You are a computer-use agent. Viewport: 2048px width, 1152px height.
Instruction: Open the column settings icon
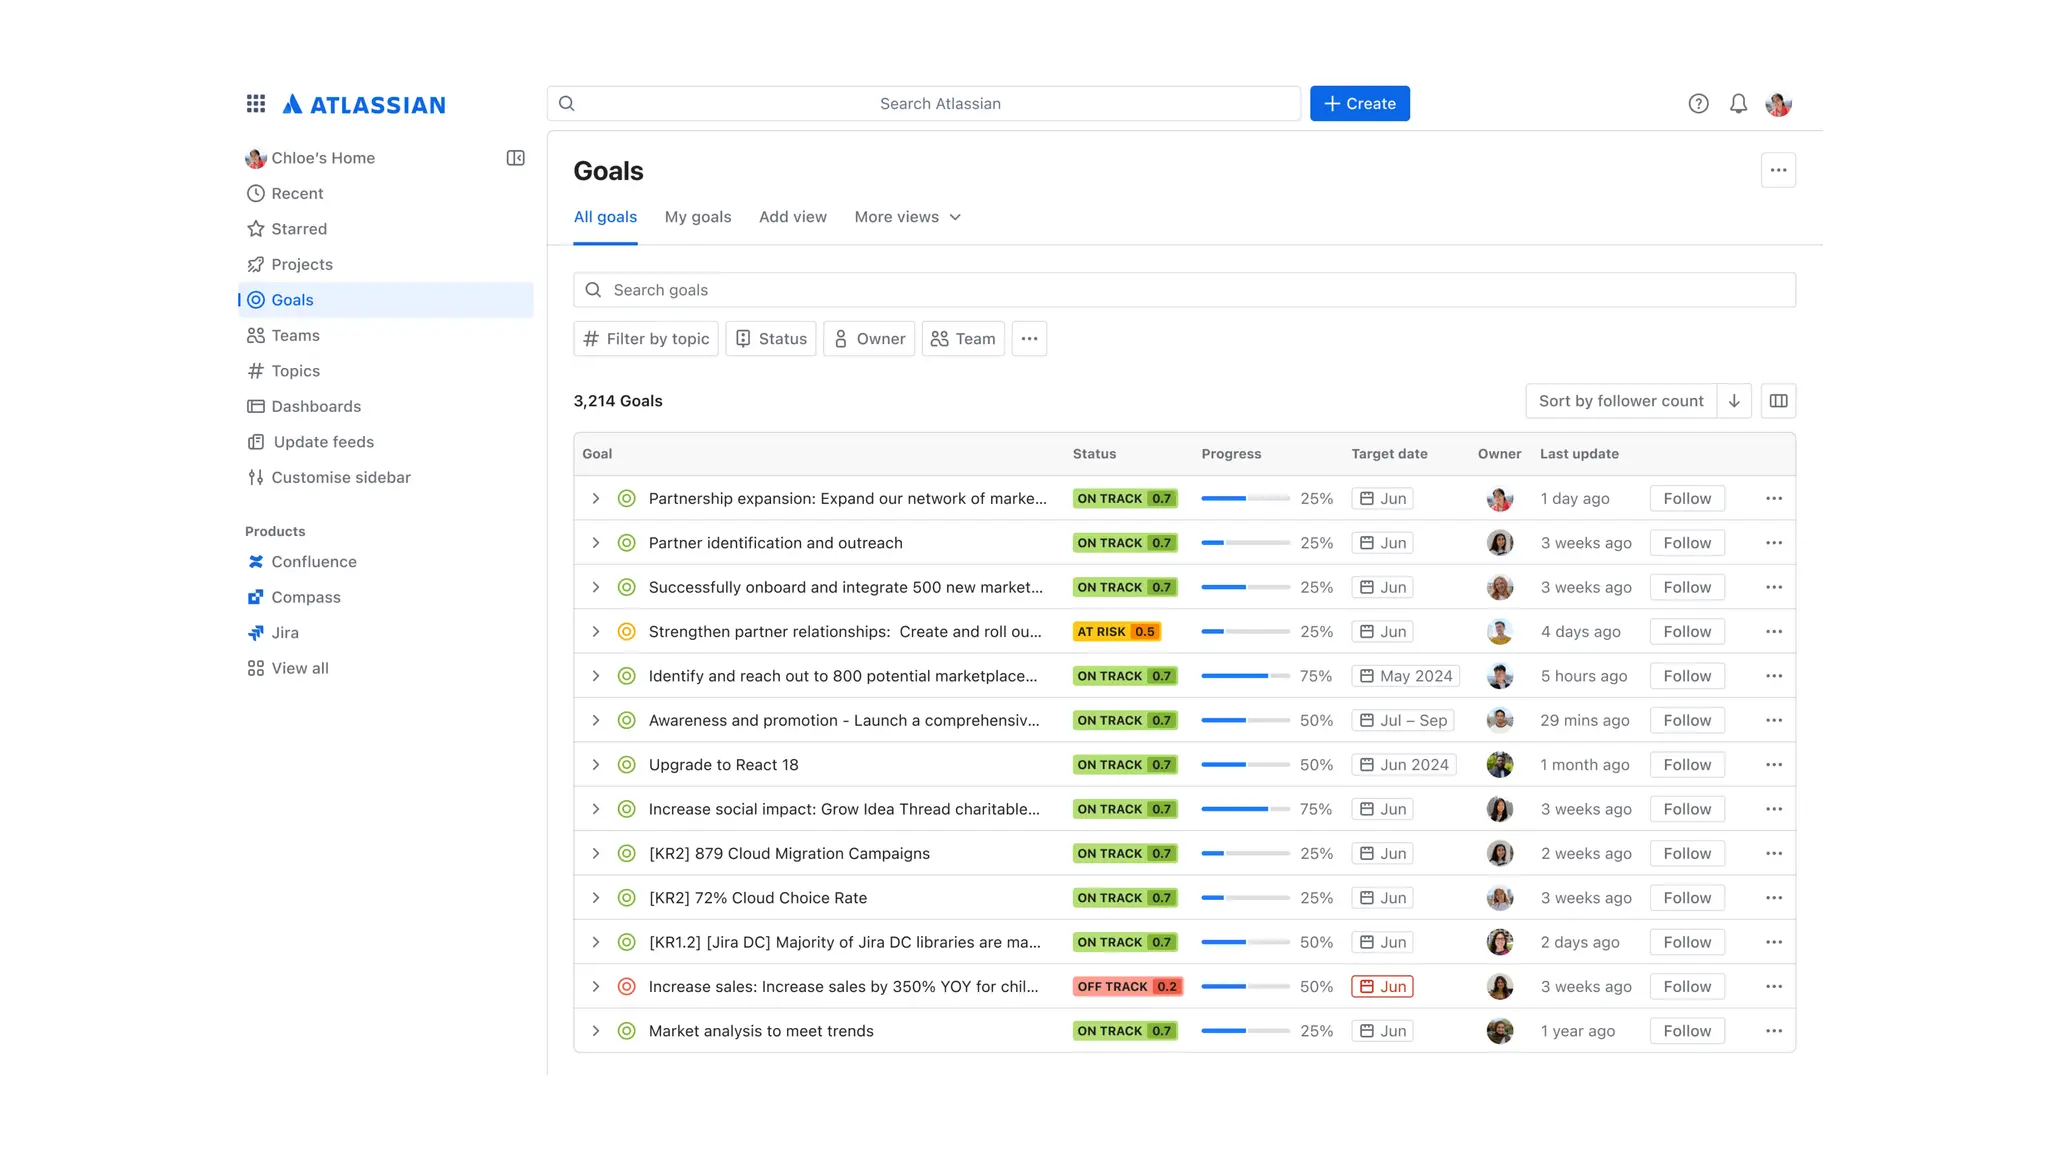click(x=1778, y=401)
